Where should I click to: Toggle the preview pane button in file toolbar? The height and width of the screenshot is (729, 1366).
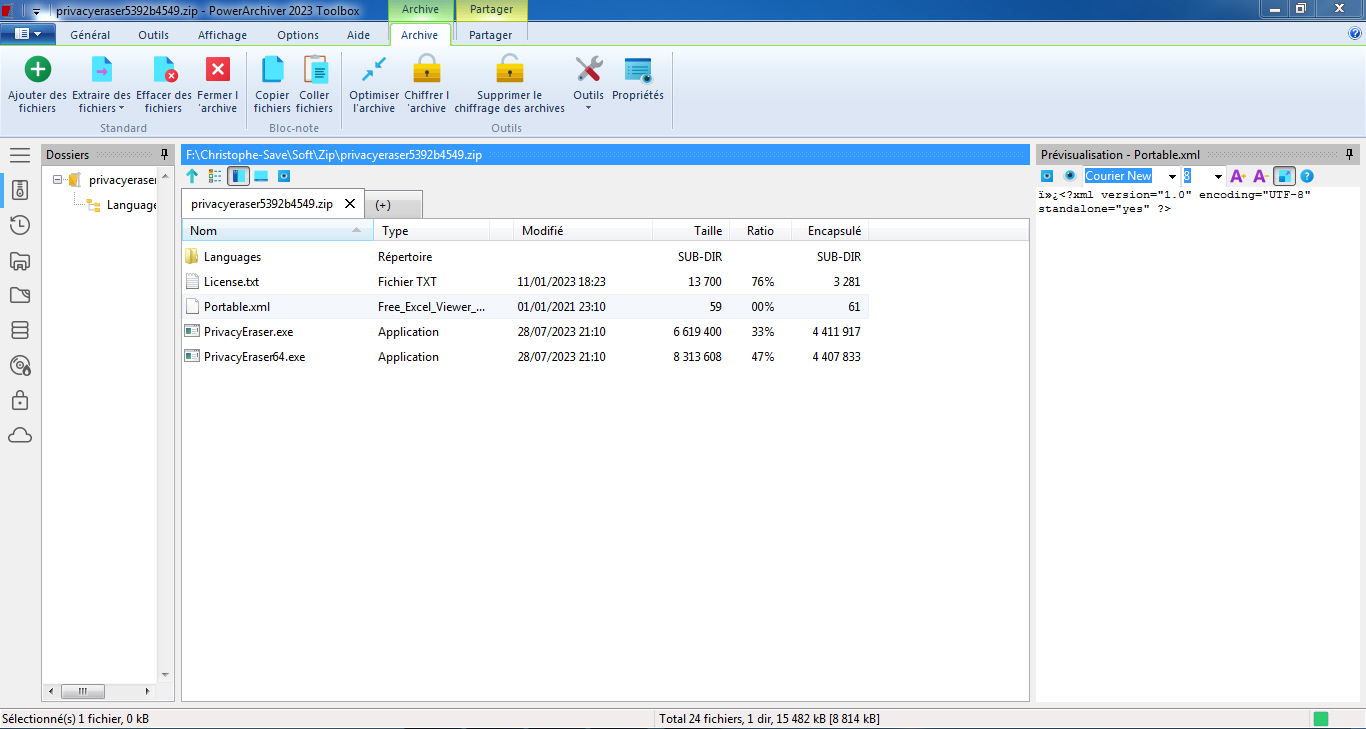pos(284,176)
